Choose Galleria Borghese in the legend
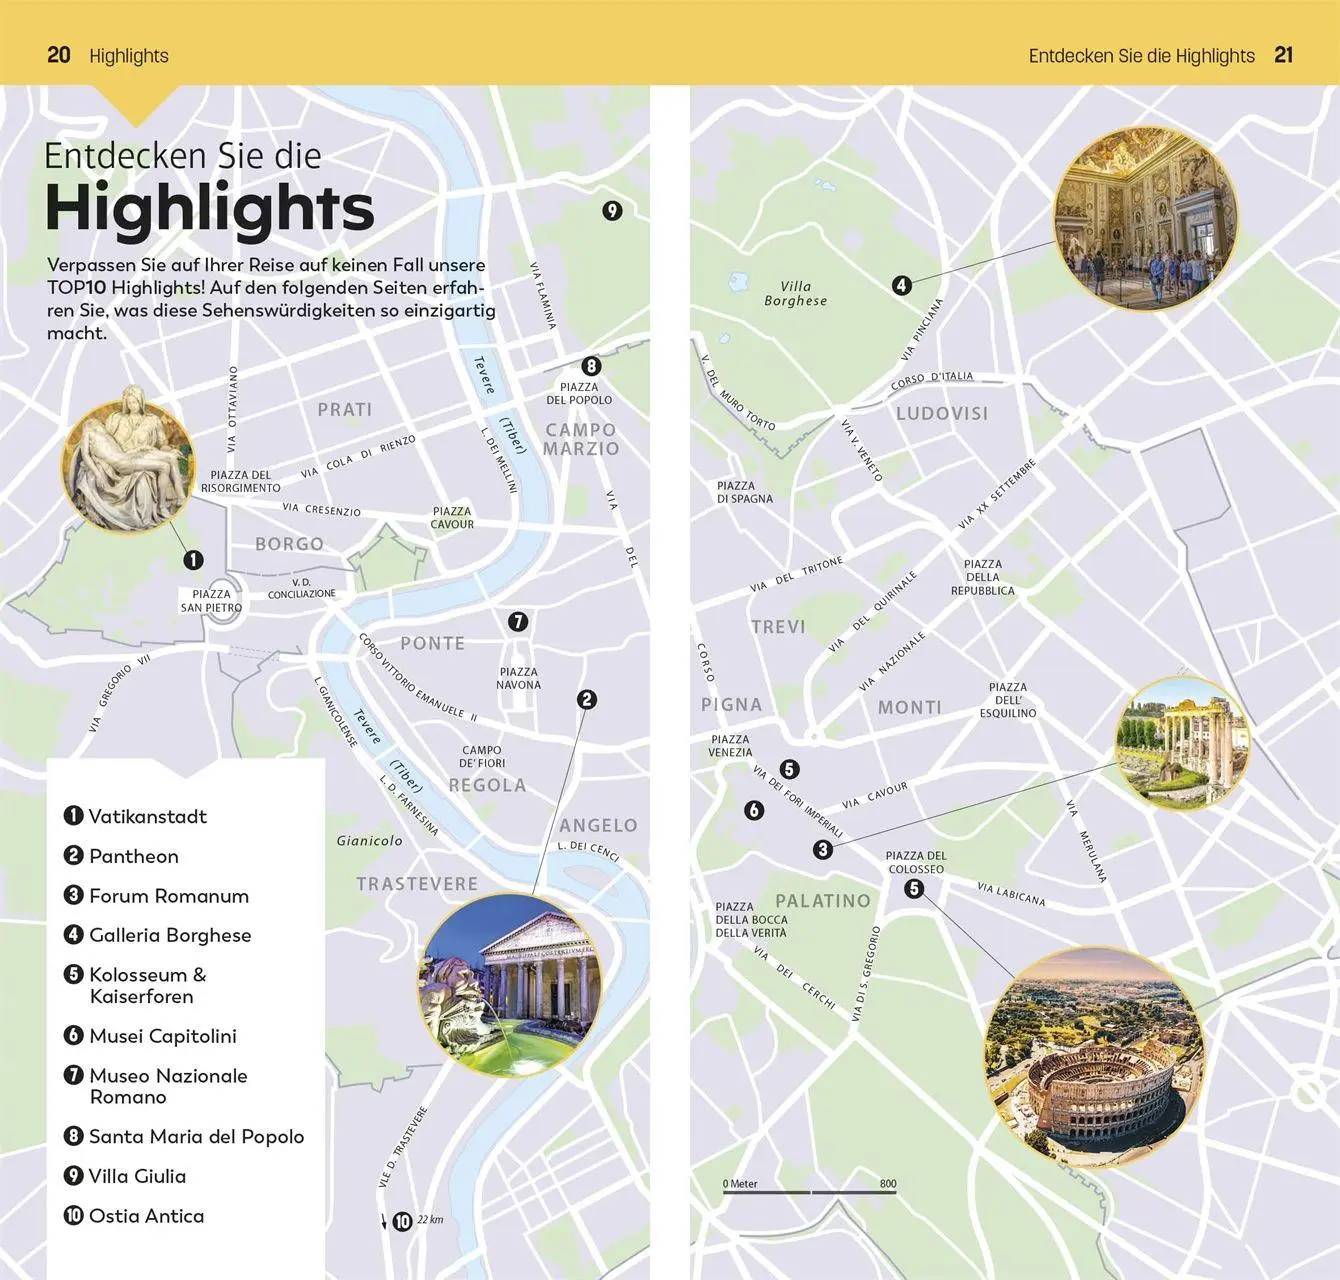The width and height of the screenshot is (1340, 1280). (x=169, y=935)
